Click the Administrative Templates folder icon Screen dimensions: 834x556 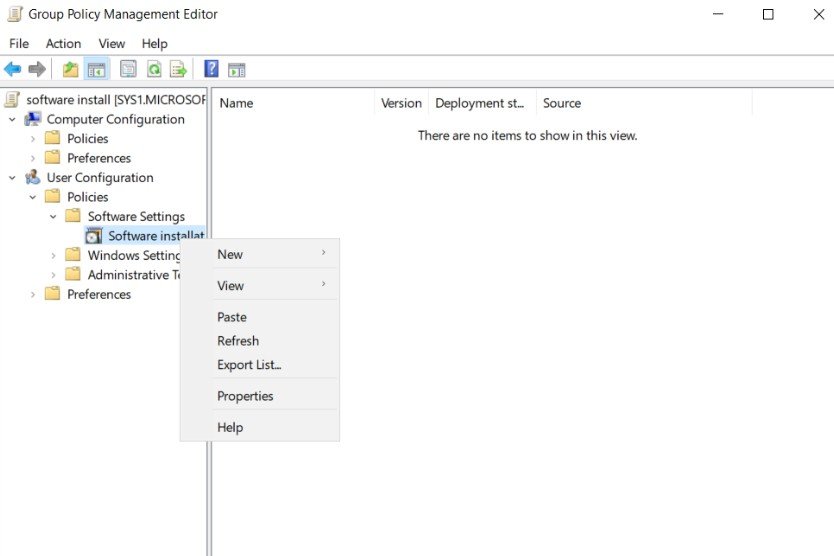(x=73, y=275)
